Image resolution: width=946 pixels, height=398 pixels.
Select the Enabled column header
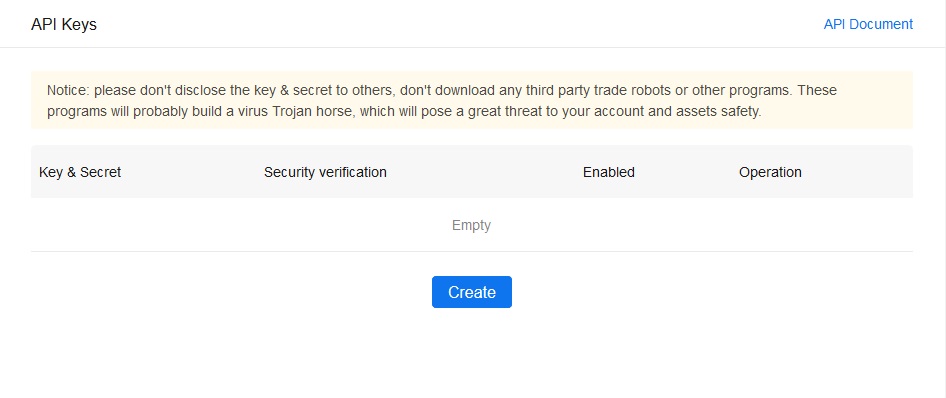pos(609,172)
